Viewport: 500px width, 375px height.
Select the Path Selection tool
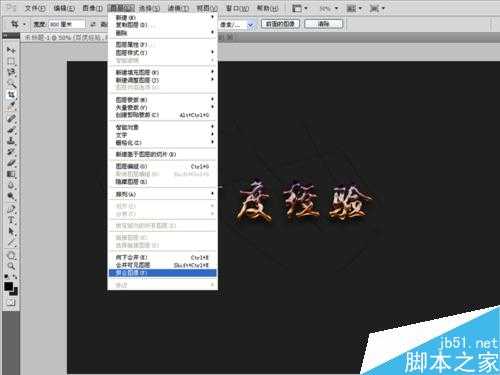tap(11, 231)
